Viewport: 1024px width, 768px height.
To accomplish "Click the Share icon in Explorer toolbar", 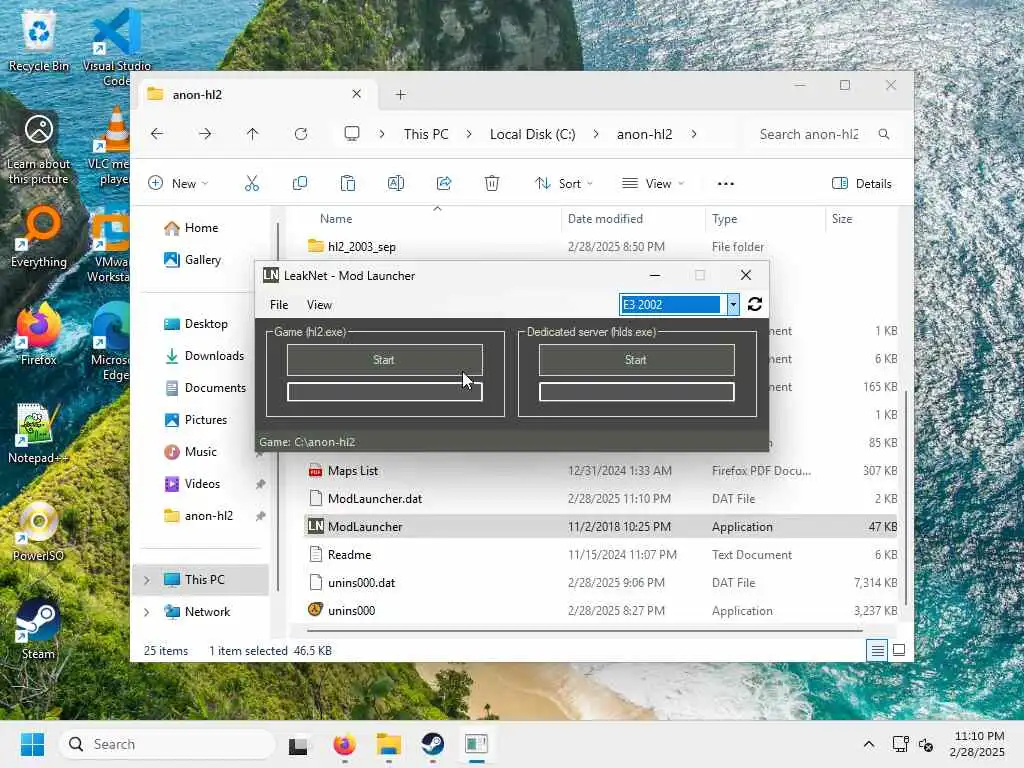I will coord(444,184).
